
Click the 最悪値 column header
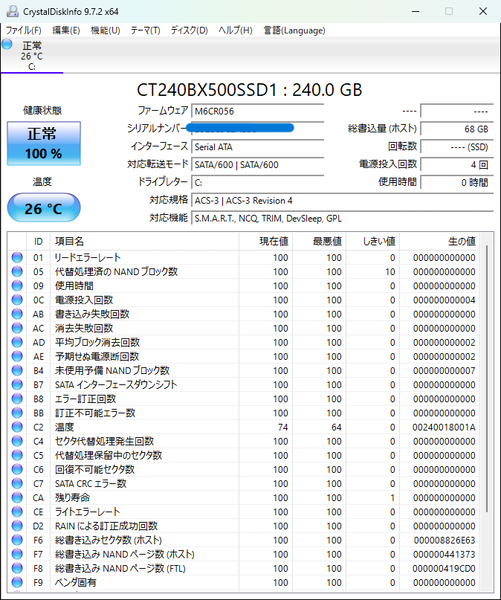[x=320, y=241]
